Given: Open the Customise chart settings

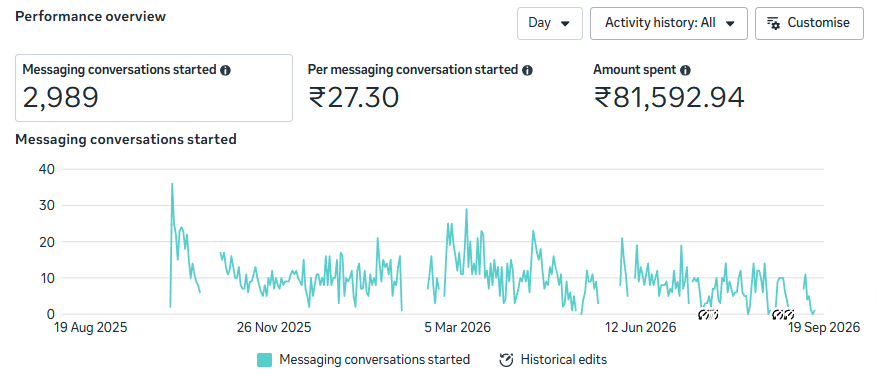Looking at the screenshot, I should [x=809, y=24].
